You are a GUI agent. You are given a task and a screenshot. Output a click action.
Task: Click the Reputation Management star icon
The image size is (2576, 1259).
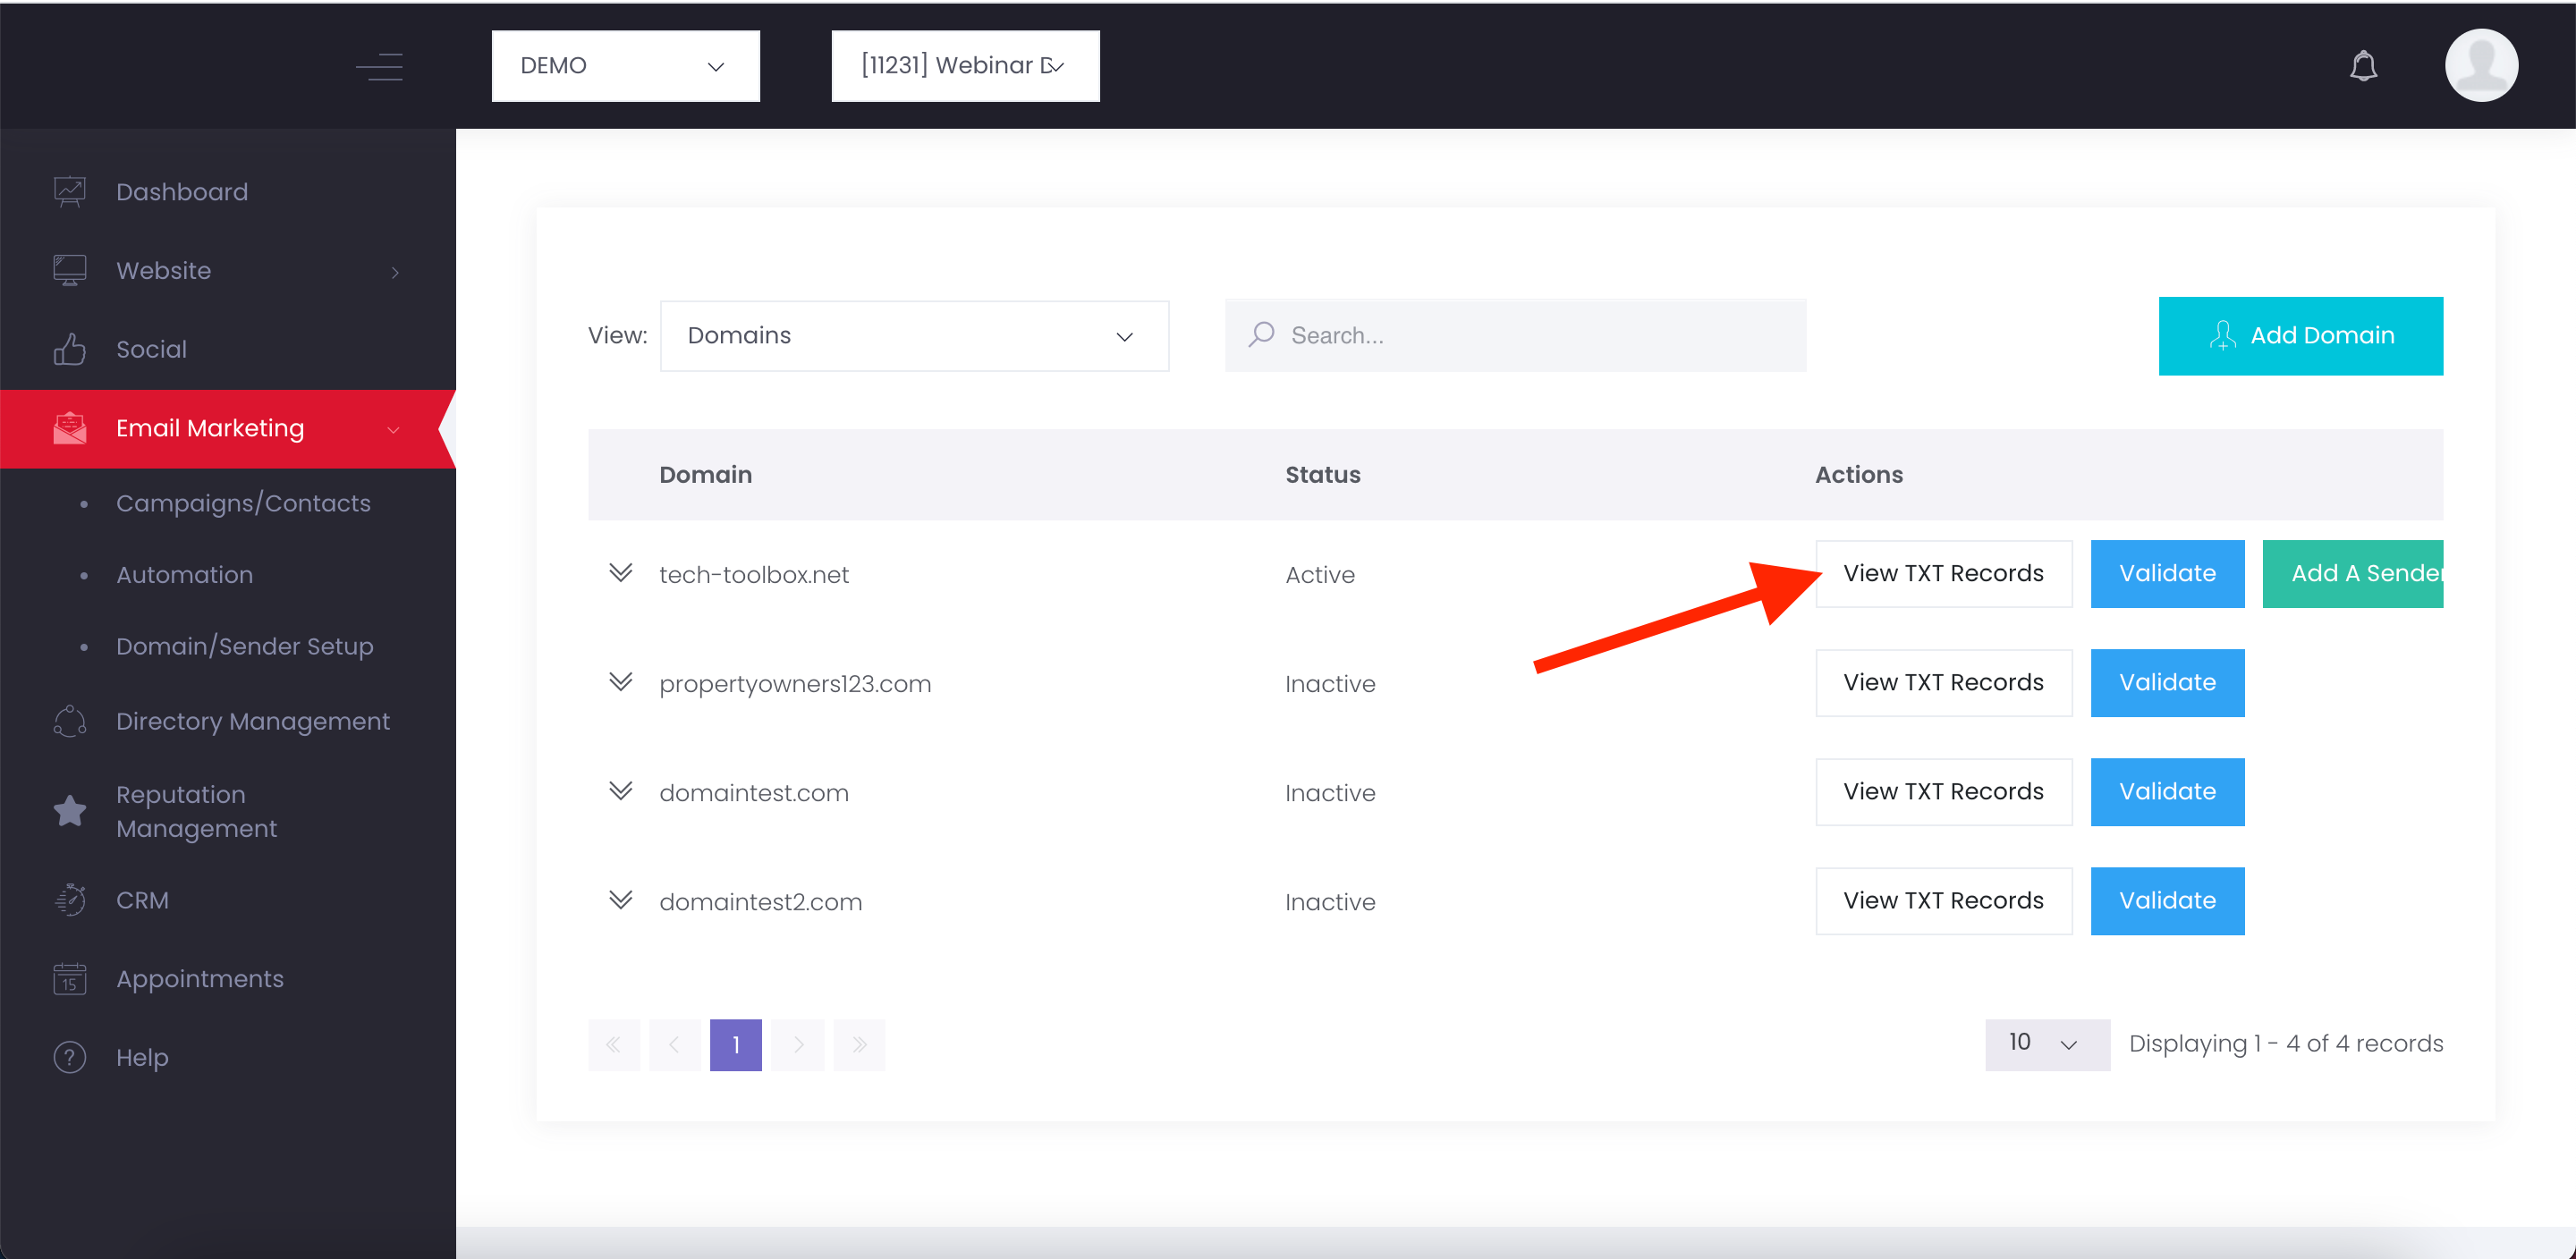coord(69,811)
